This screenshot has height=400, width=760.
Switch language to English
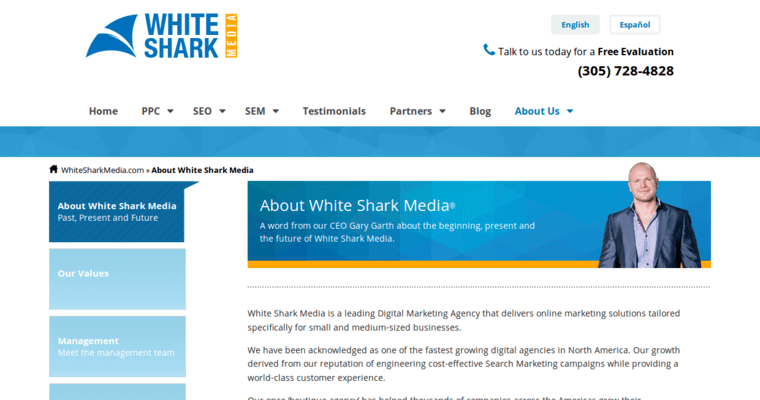click(x=575, y=25)
